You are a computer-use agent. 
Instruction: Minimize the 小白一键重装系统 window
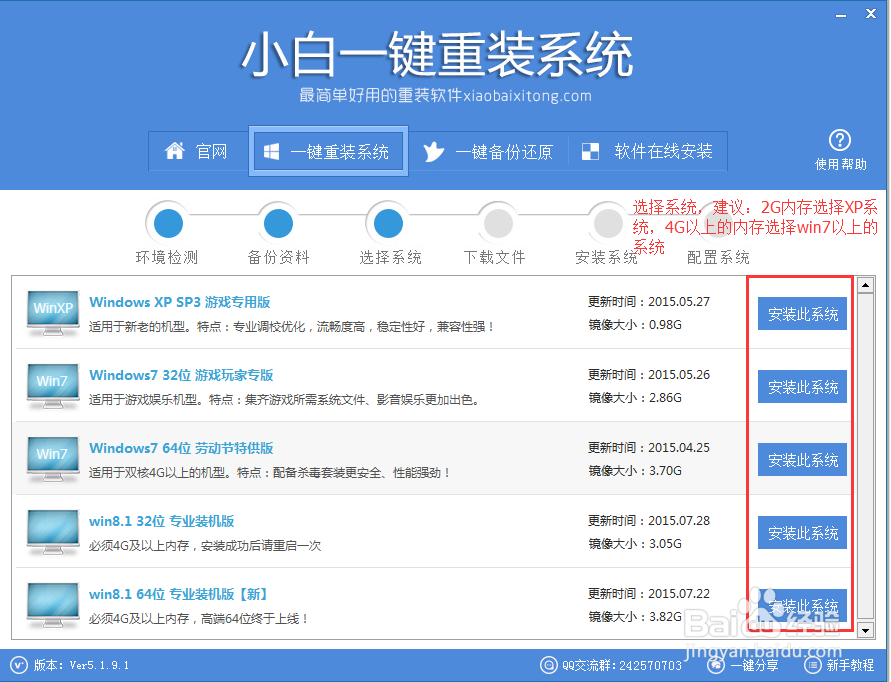pos(841,15)
